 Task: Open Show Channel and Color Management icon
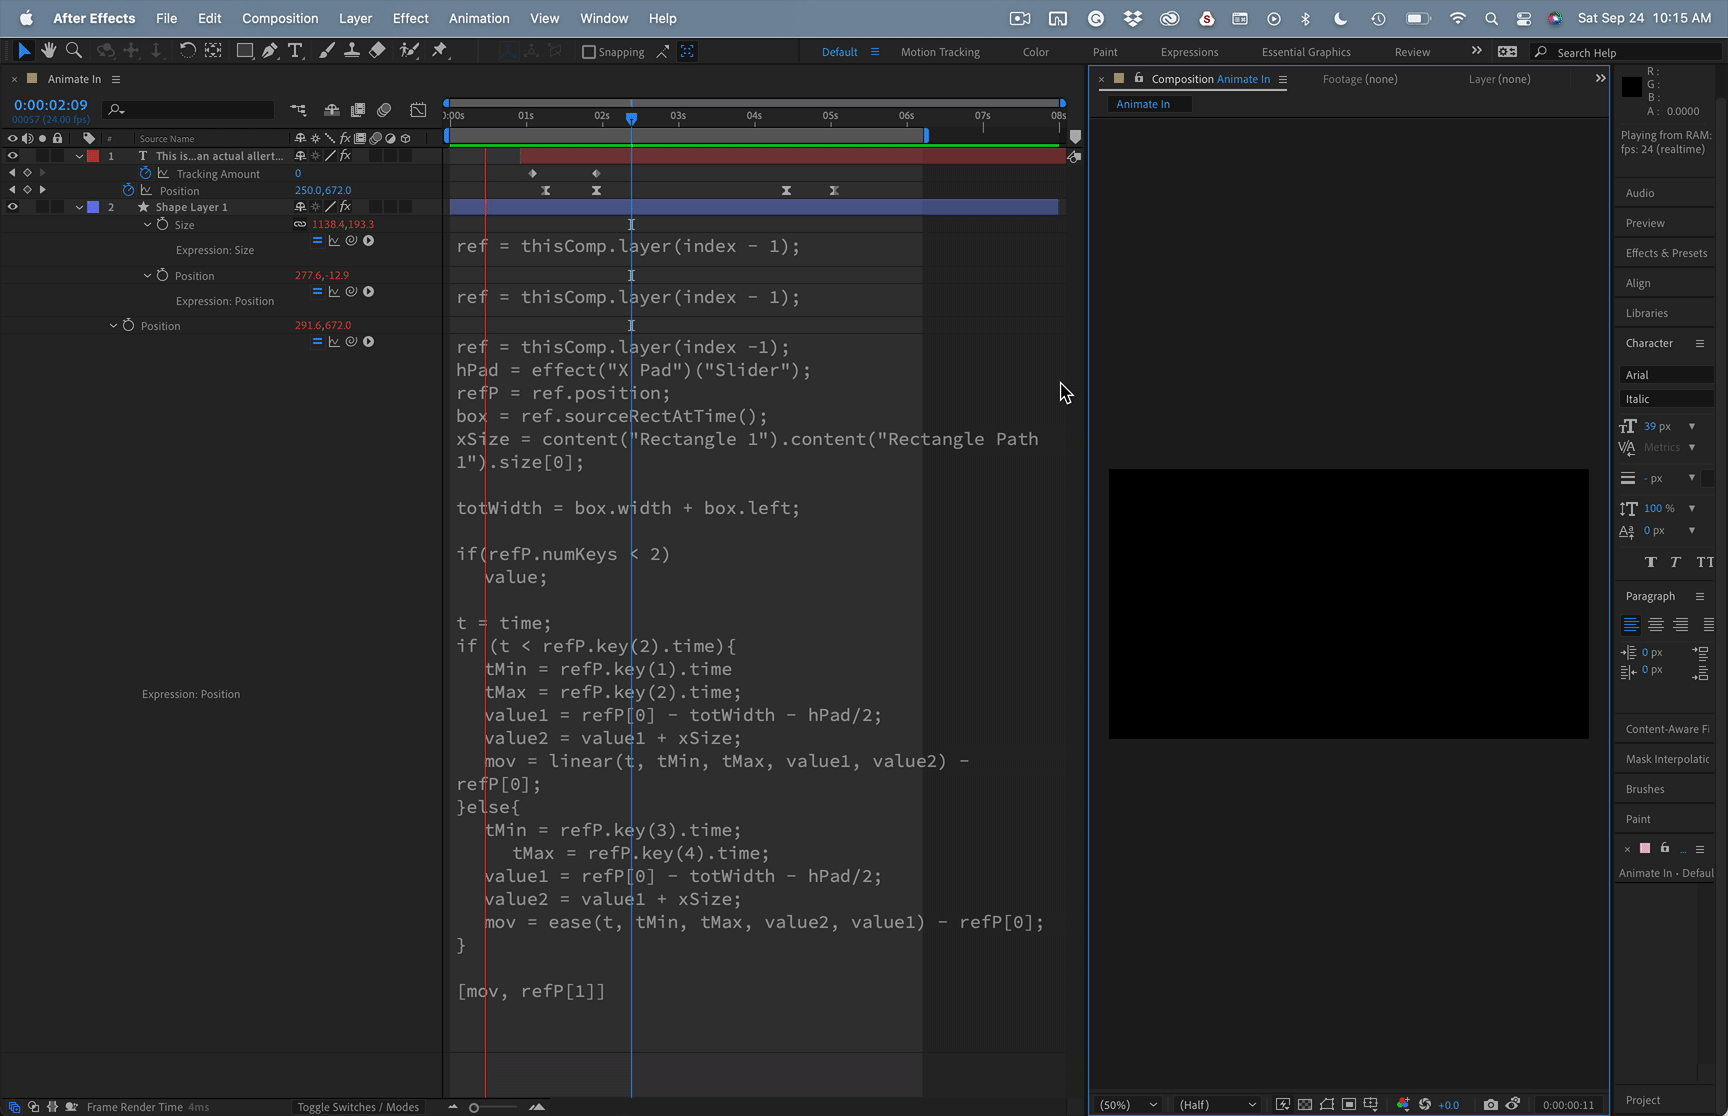(x=1403, y=1104)
